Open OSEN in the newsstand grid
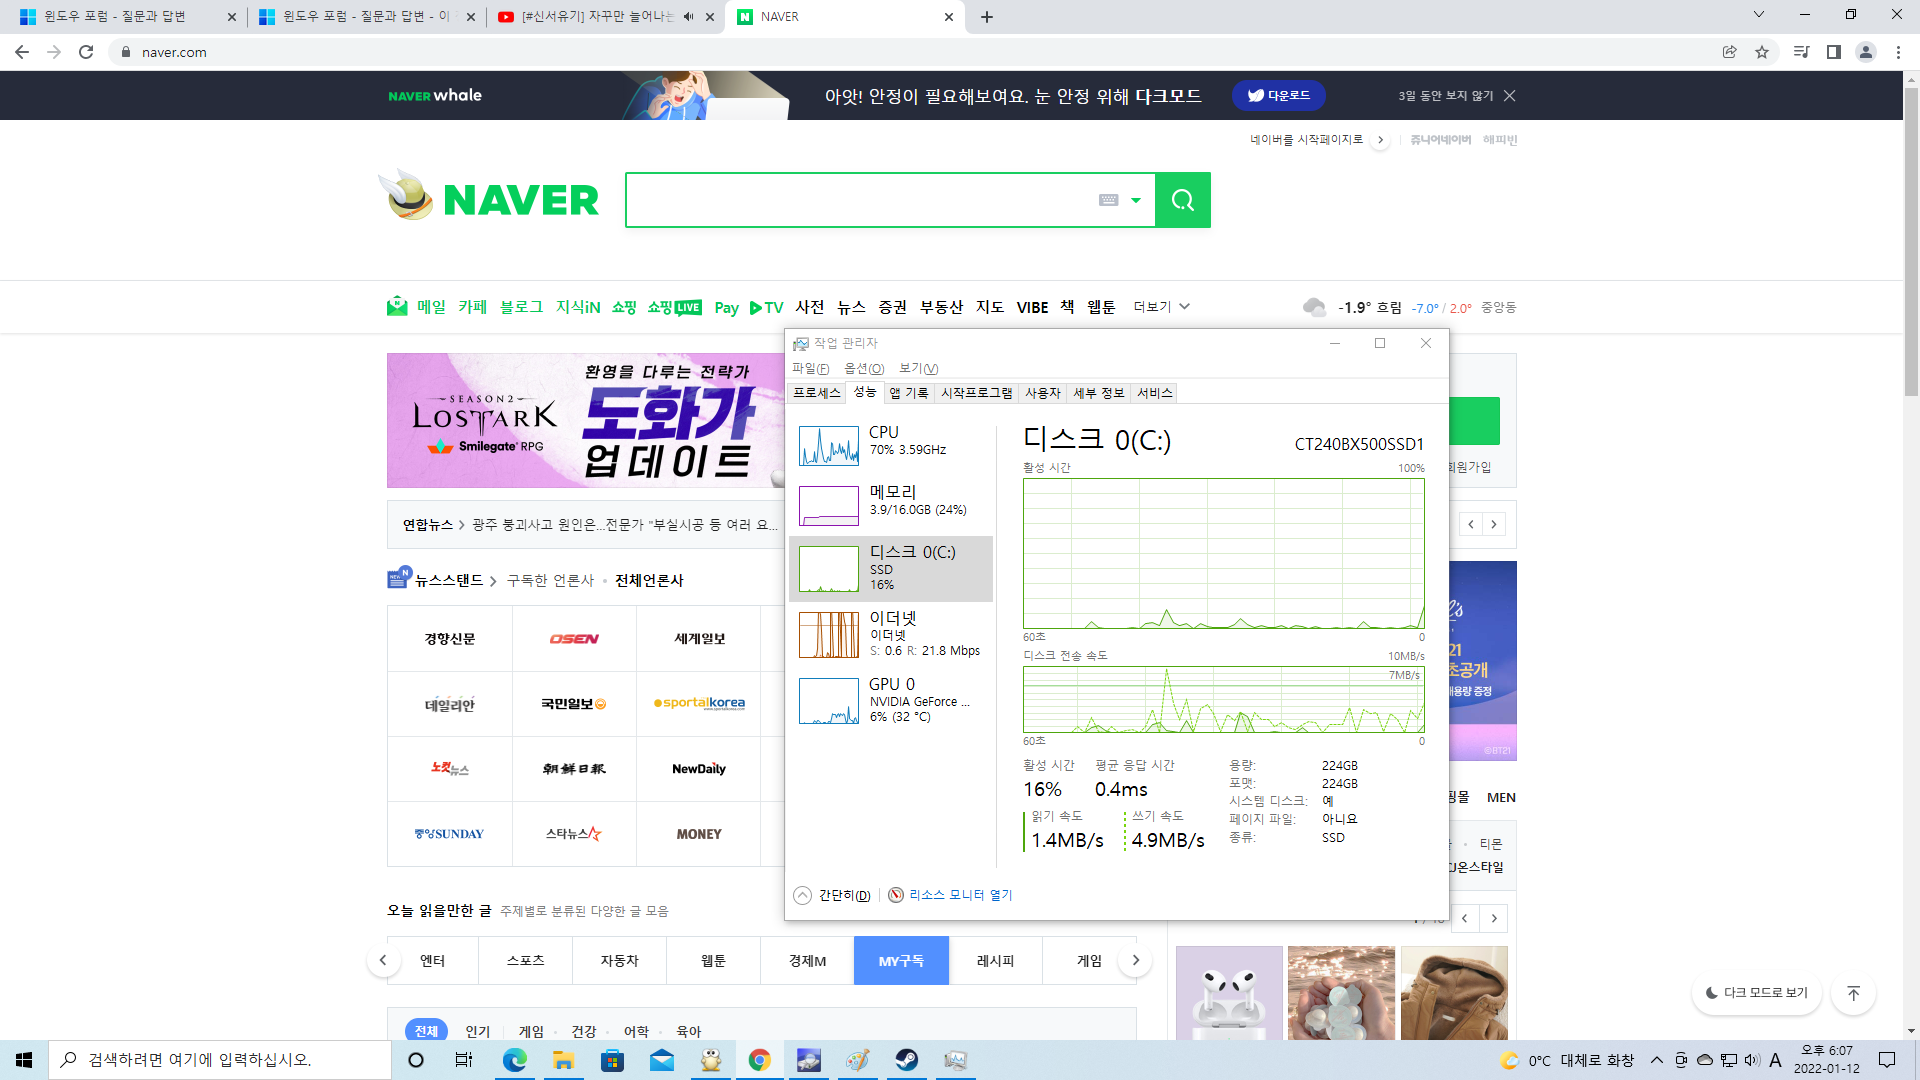This screenshot has height=1080, width=1920. [x=574, y=638]
